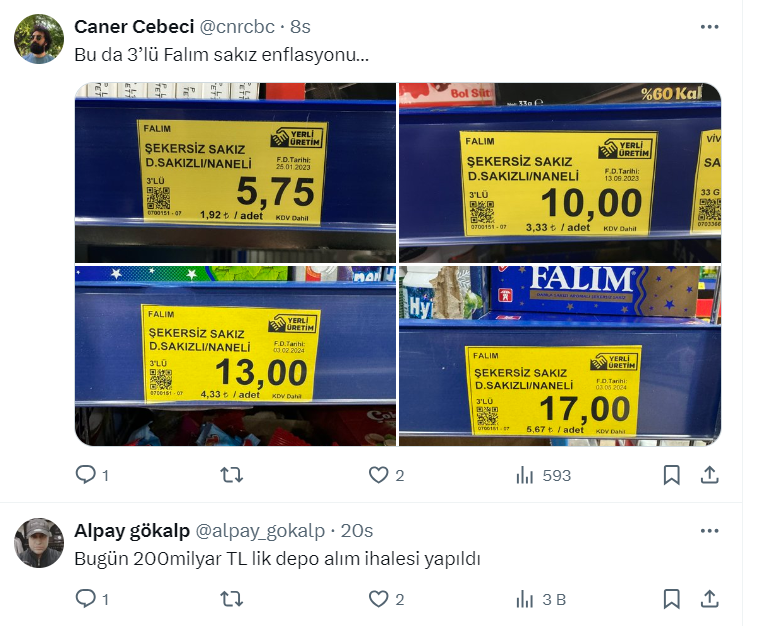Open the @cnrcbc profile link
The width and height of the screenshot is (766, 626).
point(237,26)
